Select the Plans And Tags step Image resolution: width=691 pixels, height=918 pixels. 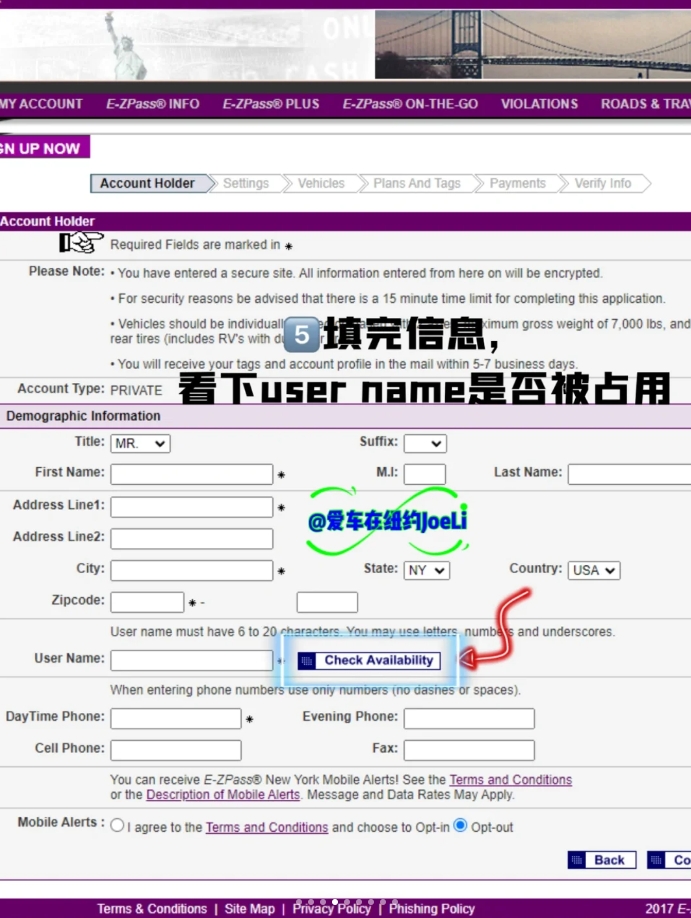[417, 184]
